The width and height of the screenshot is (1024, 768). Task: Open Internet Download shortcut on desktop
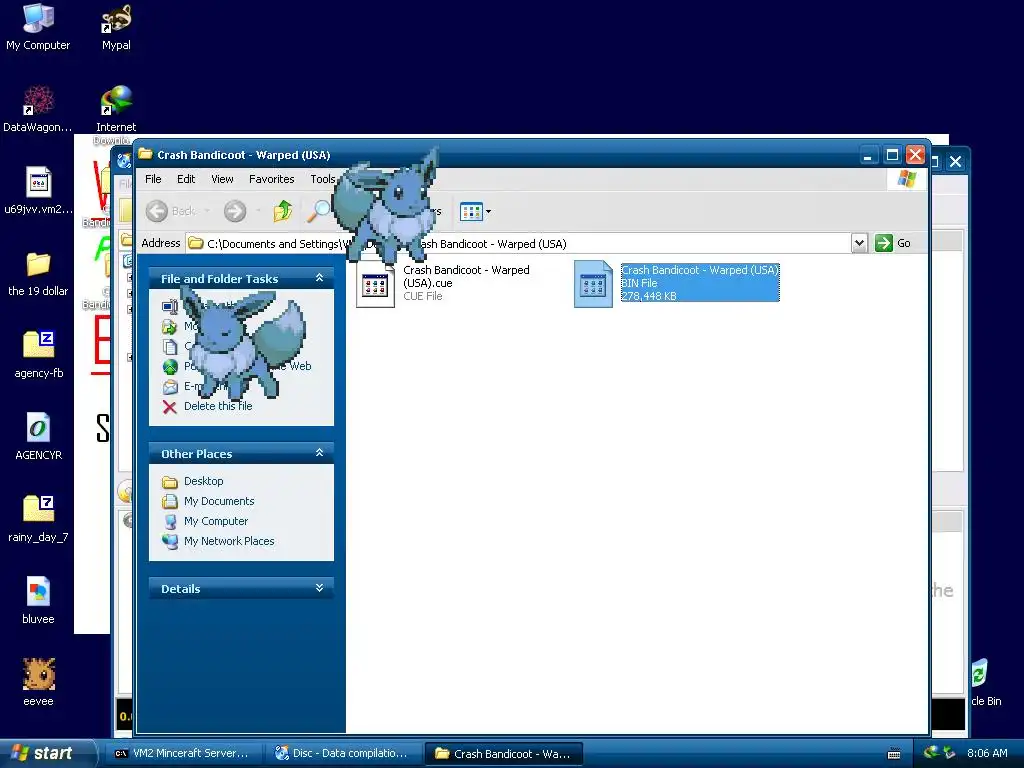point(116,109)
